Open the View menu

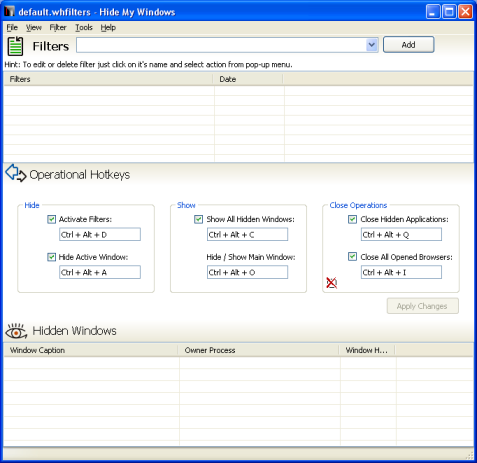(x=34, y=28)
